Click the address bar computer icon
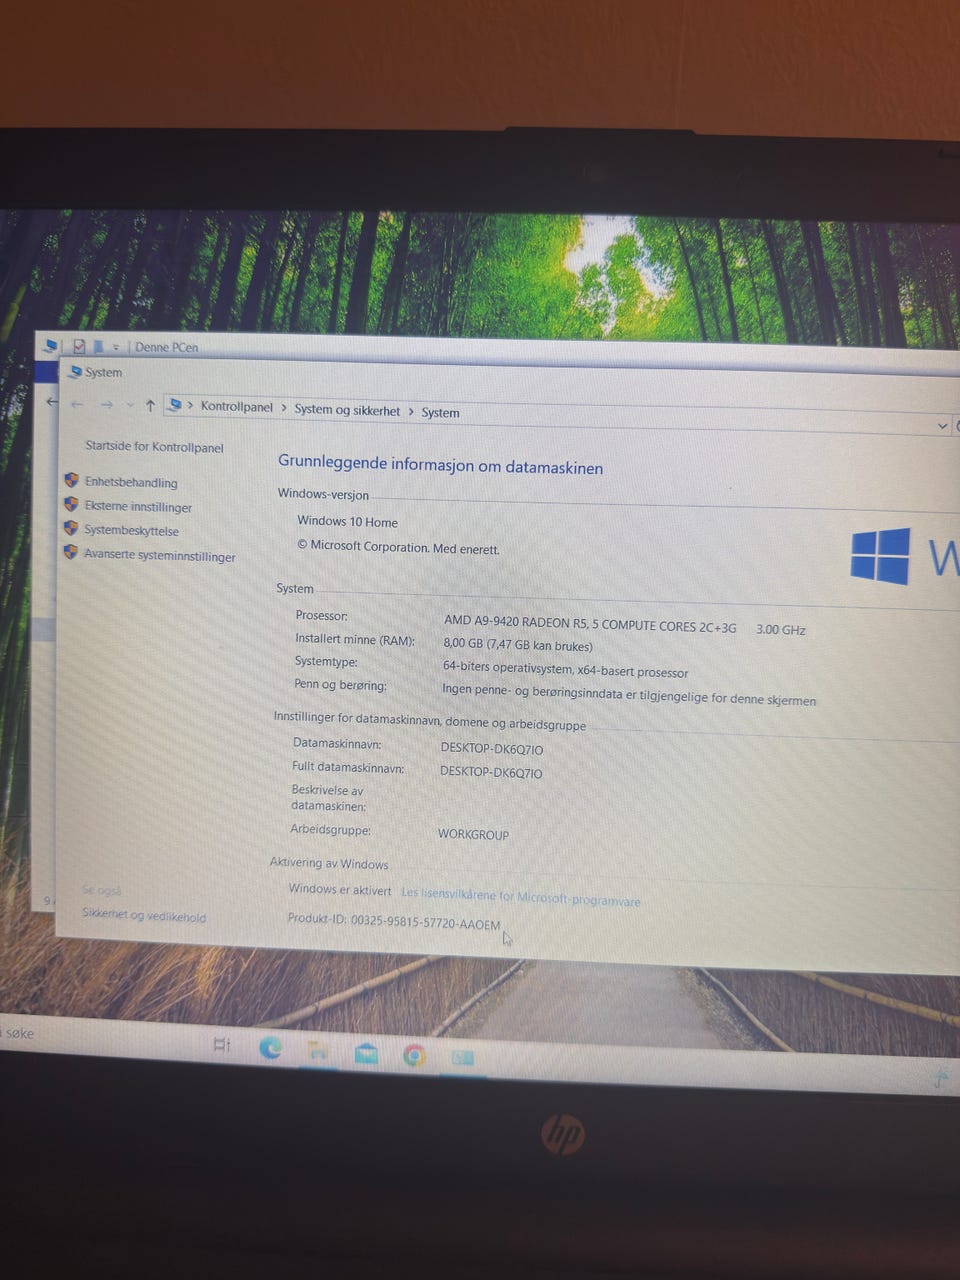The image size is (960, 1280). coord(175,405)
